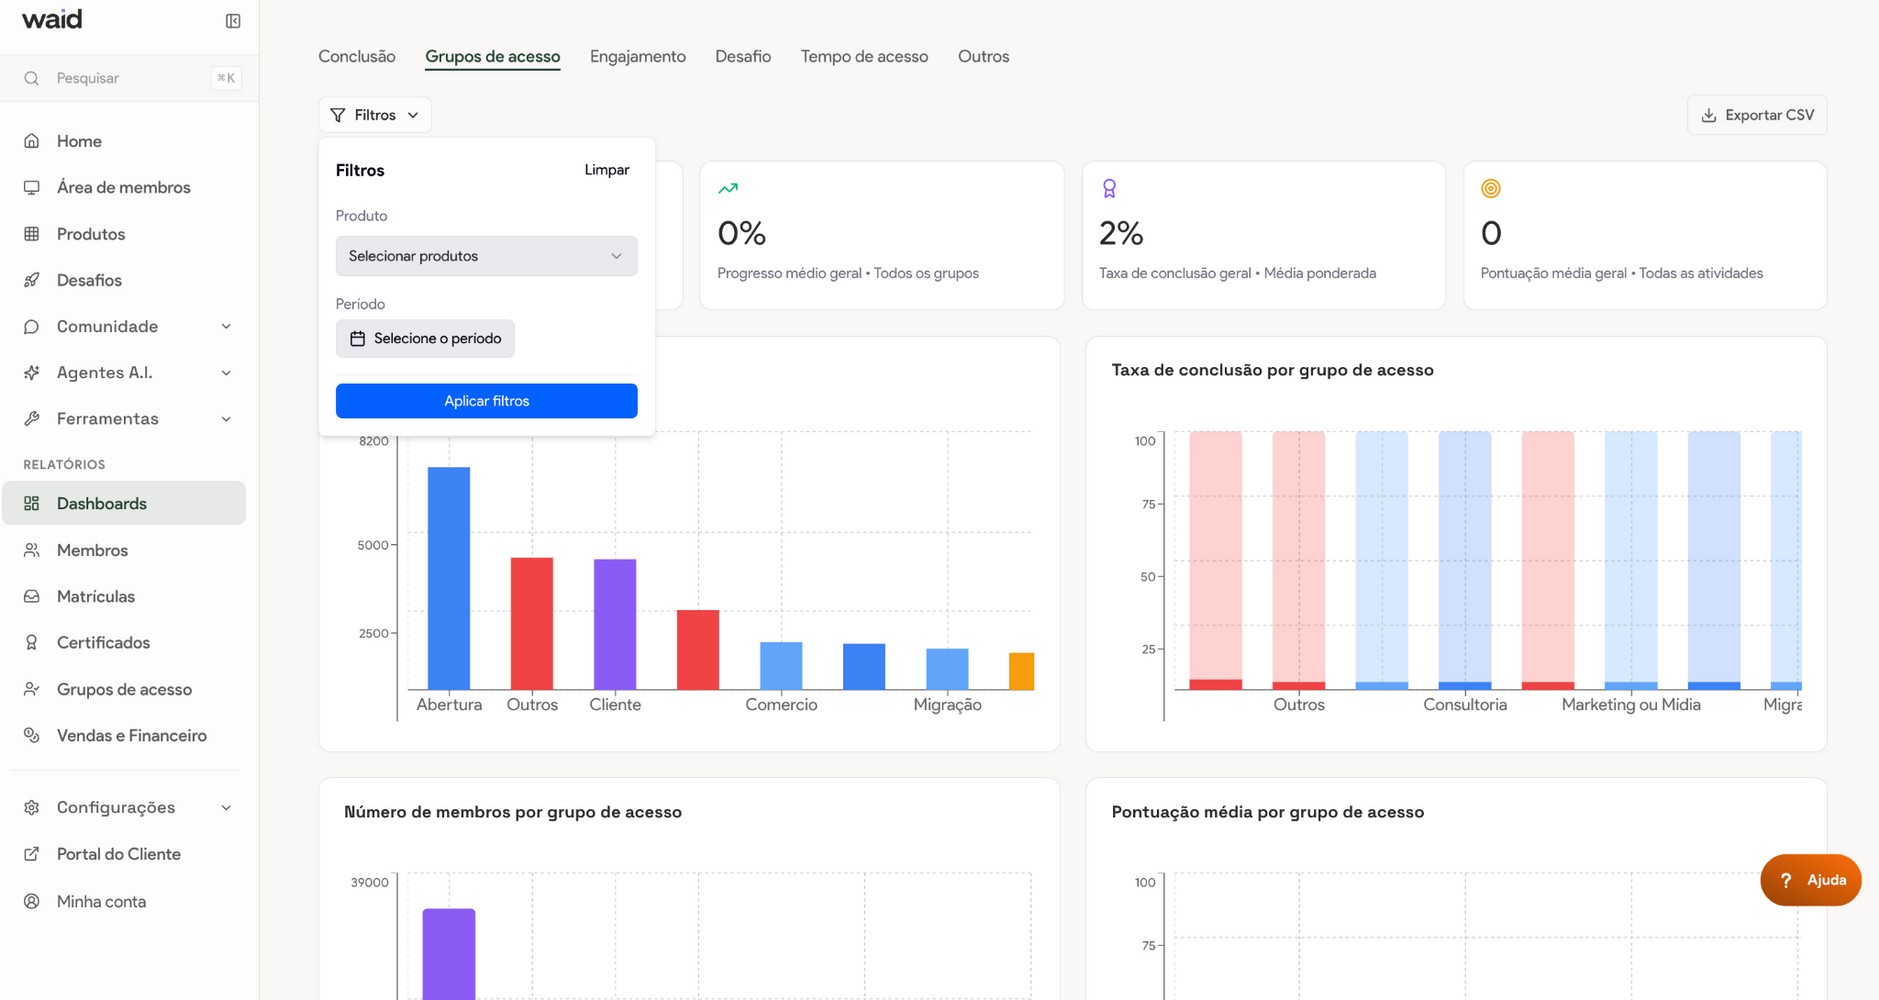Expand the Comunidade submenu chevron
The image size is (1879, 1000).
pyautogui.click(x=226, y=326)
